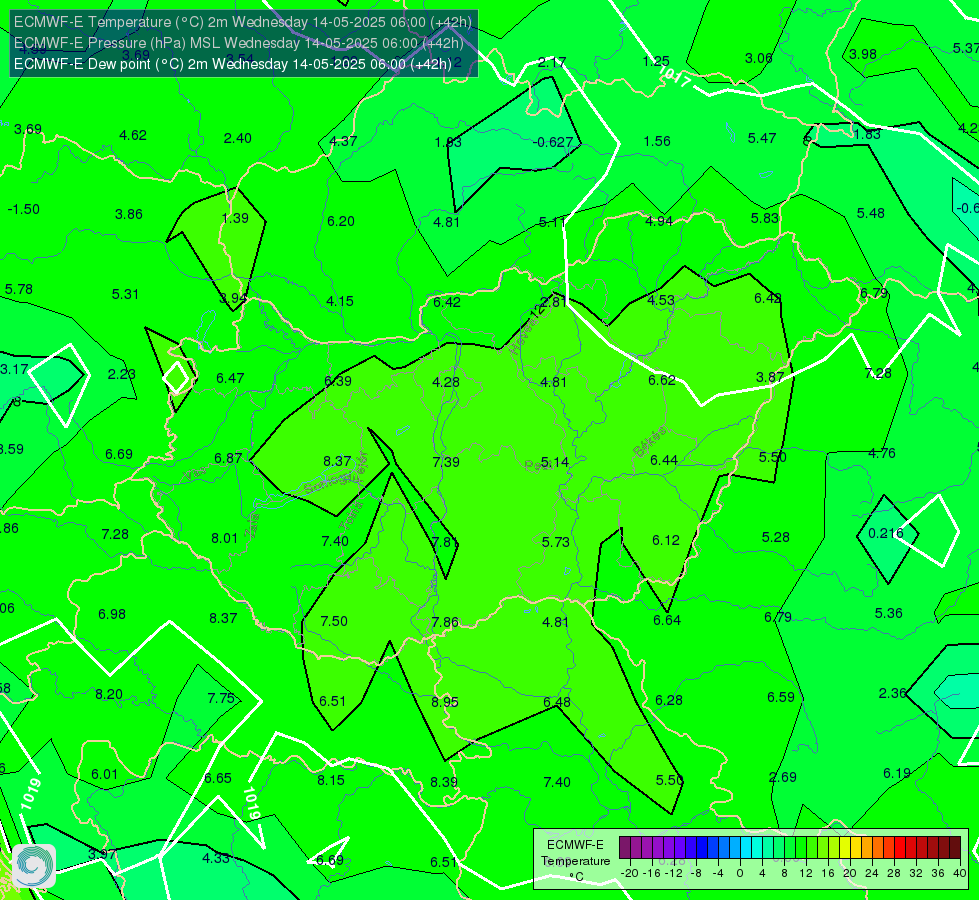Image resolution: width=979 pixels, height=900 pixels.
Task: Click the grid value 4.33
Action: coord(216,858)
